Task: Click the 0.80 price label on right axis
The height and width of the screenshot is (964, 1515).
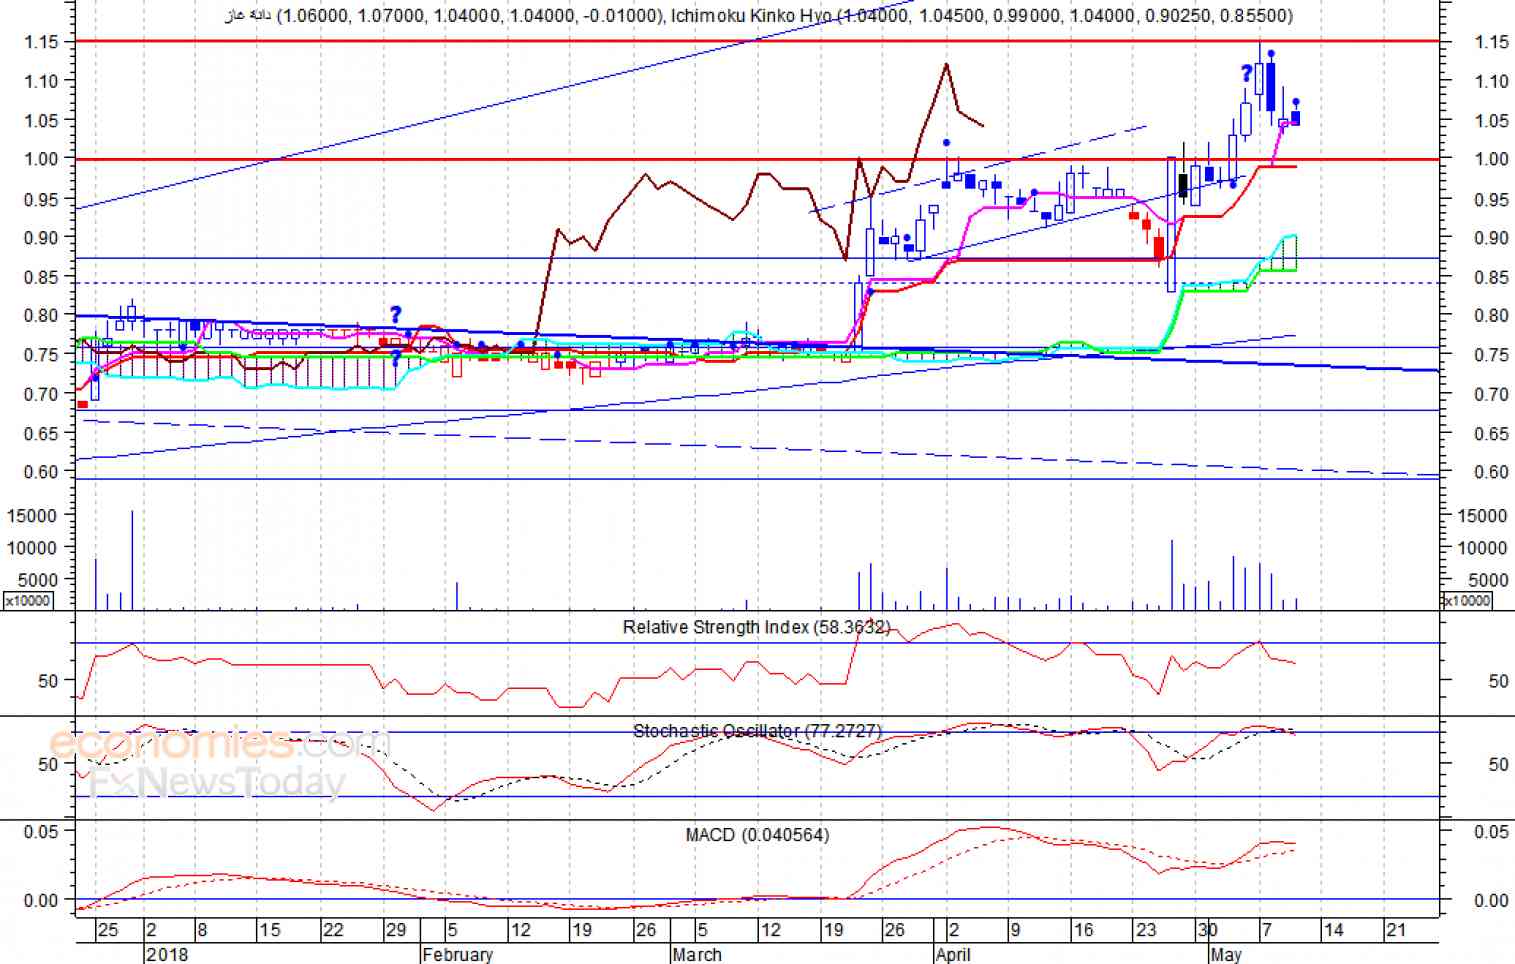Action: tap(1491, 316)
